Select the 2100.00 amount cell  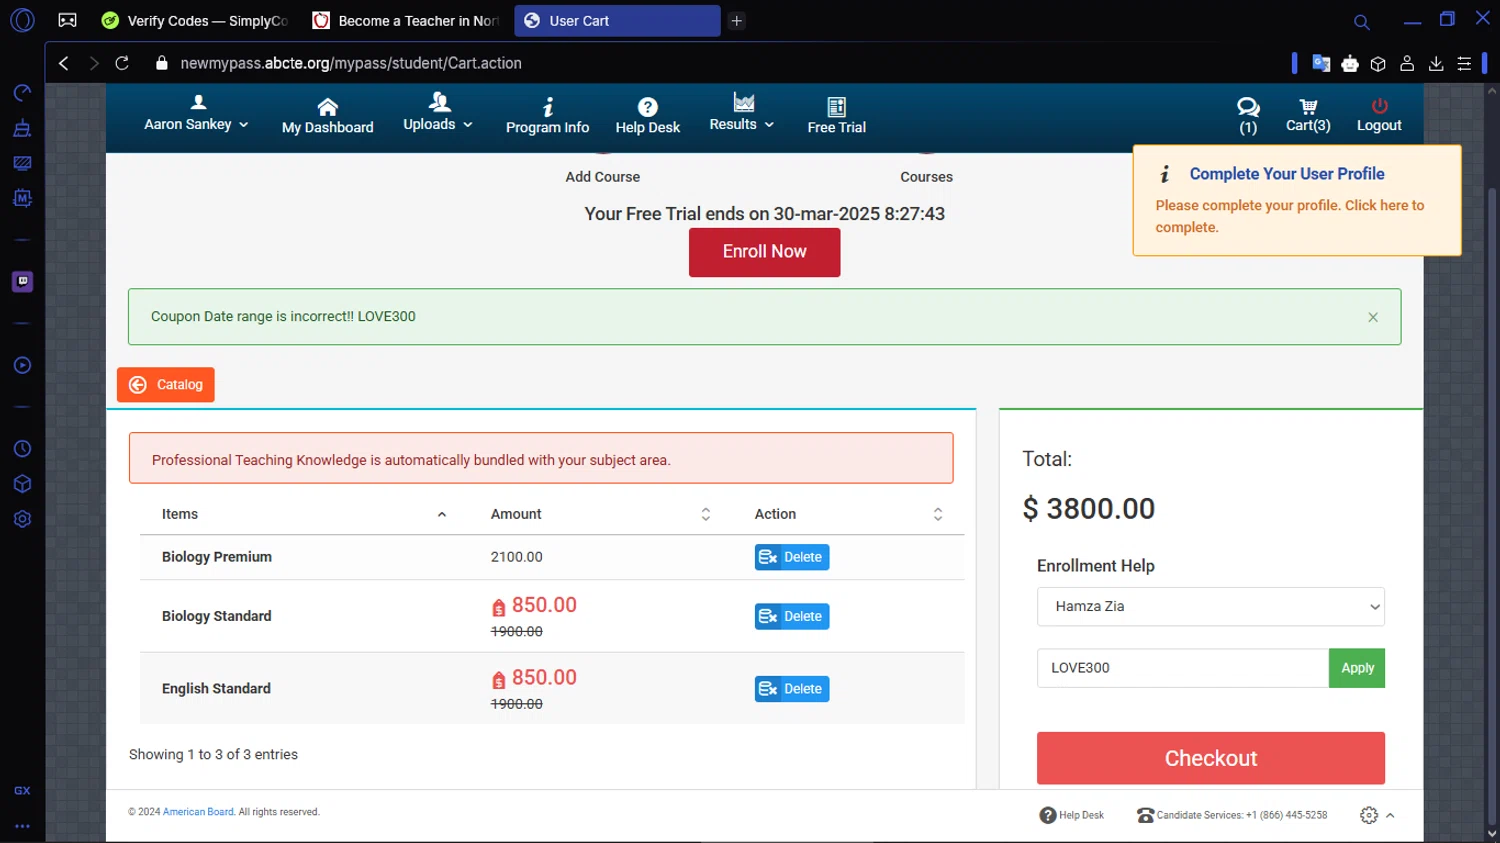pyautogui.click(x=517, y=557)
